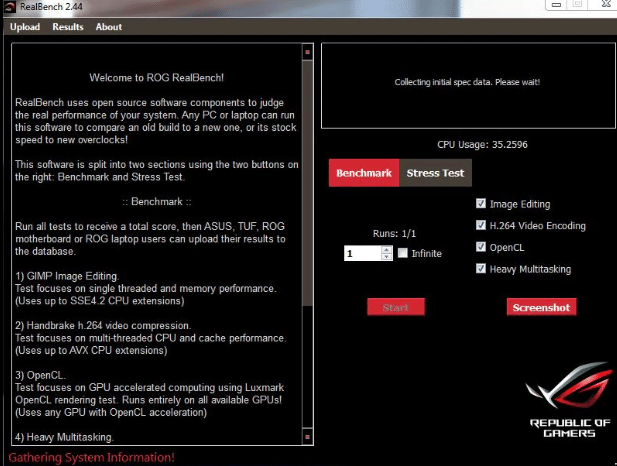The image size is (617, 466).
Task: Click the '4) Heavy Multitasking.' line
Action: pos(65,437)
